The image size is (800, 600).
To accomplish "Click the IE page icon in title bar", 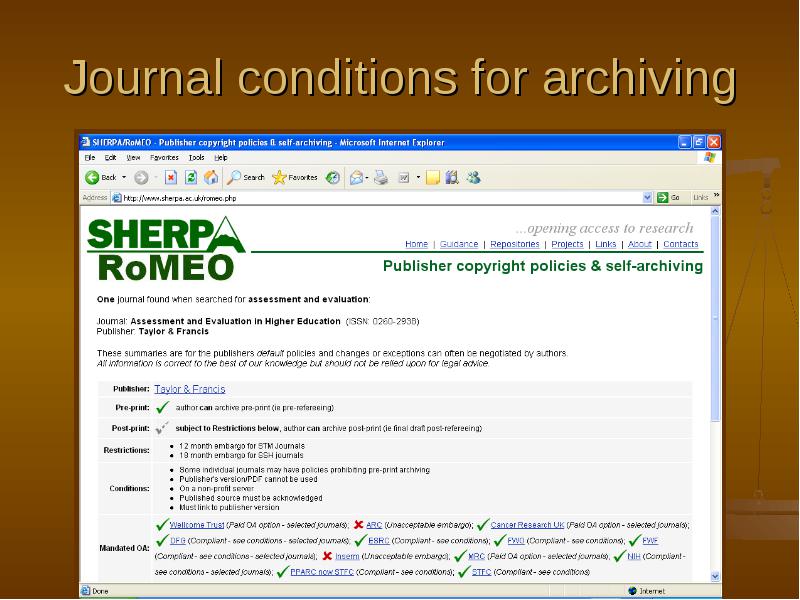I will pos(86,142).
